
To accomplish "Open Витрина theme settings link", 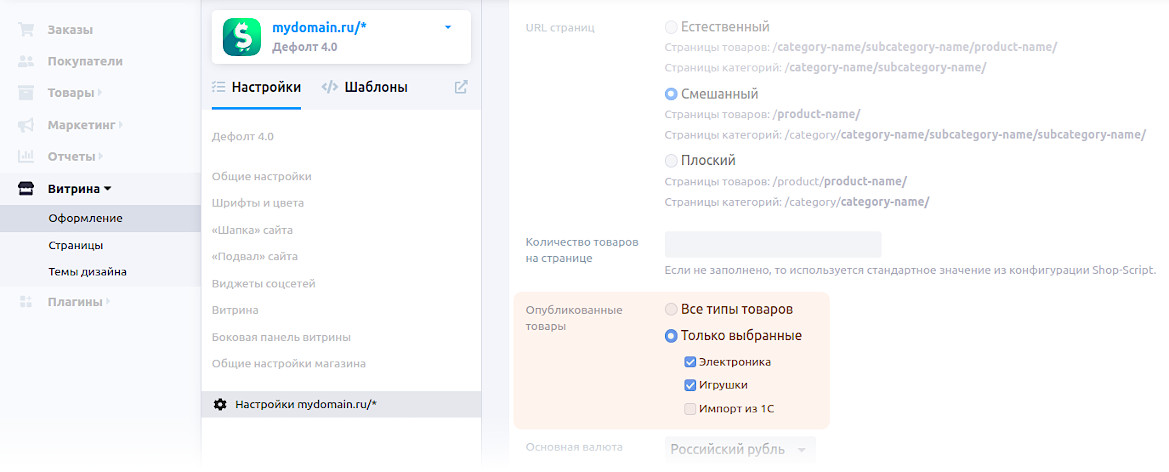I will point(235,310).
